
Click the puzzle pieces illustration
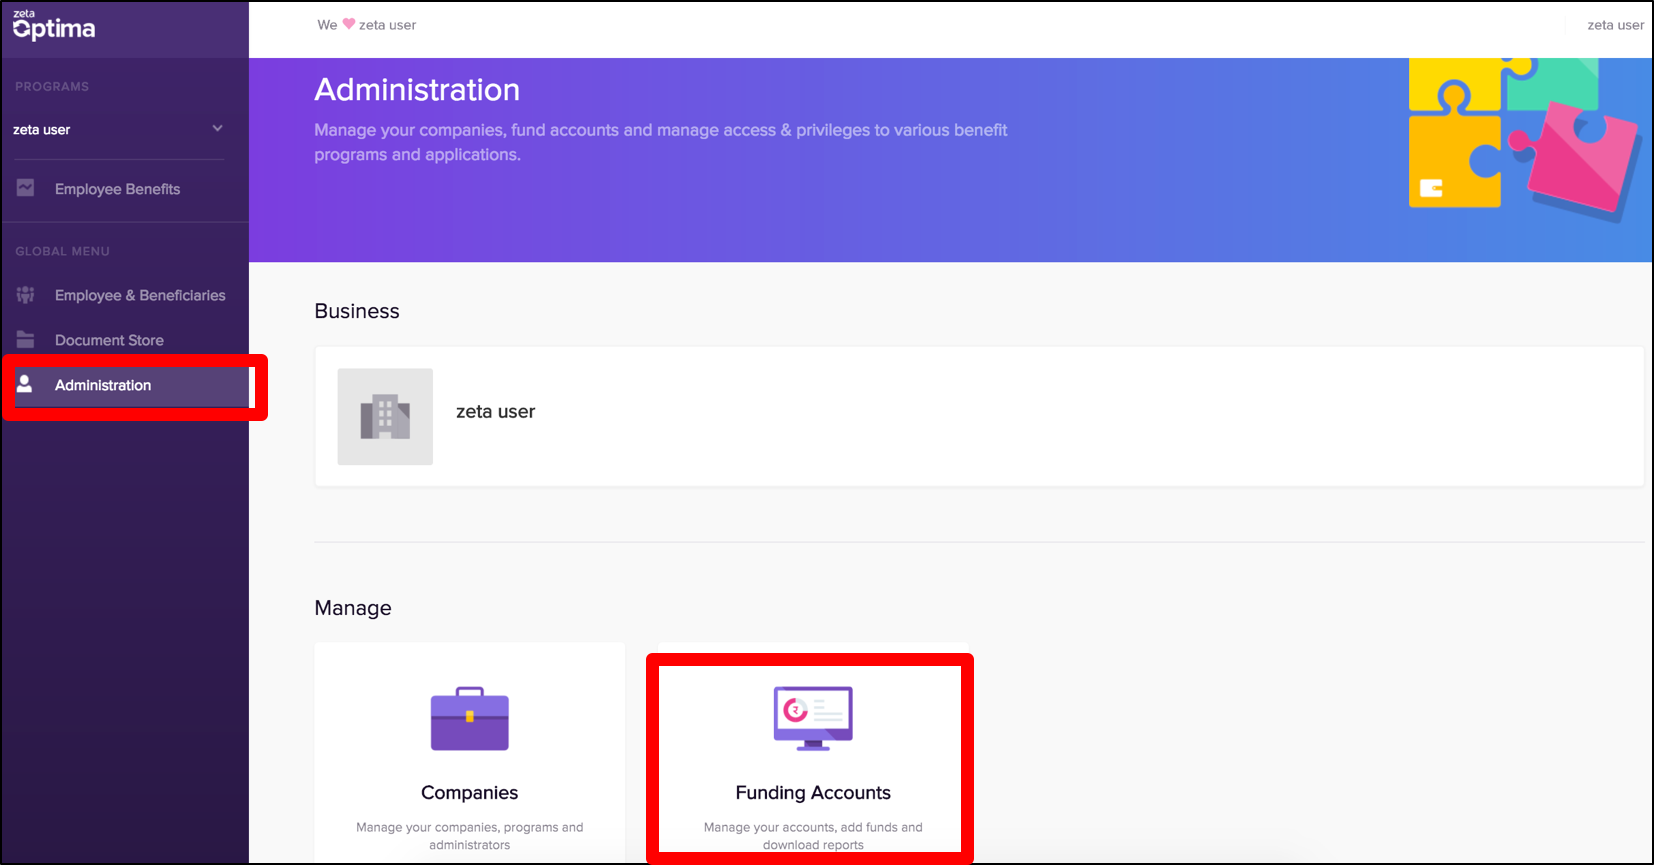pyautogui.click(x=1523, y=138)
